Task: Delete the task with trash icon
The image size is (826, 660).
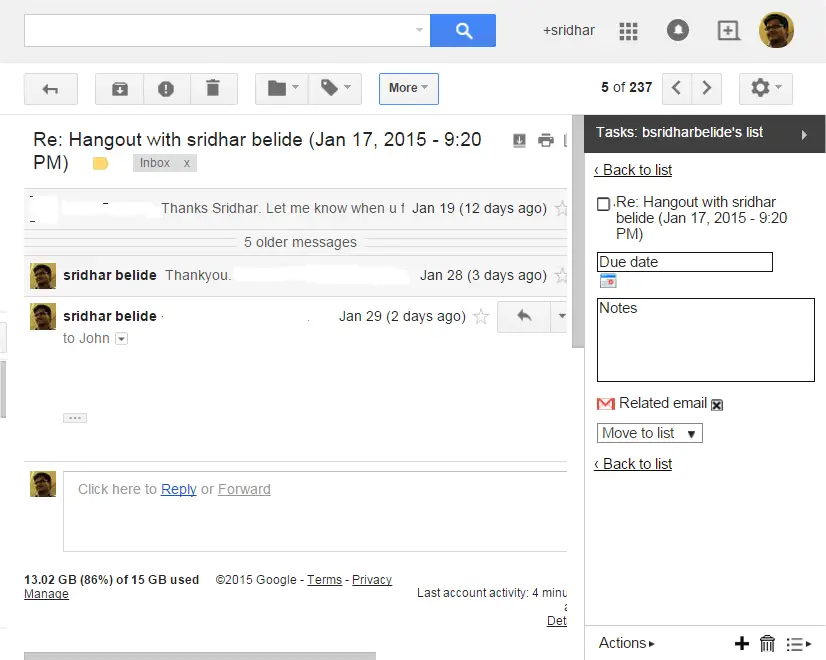Action: (768, 643)
